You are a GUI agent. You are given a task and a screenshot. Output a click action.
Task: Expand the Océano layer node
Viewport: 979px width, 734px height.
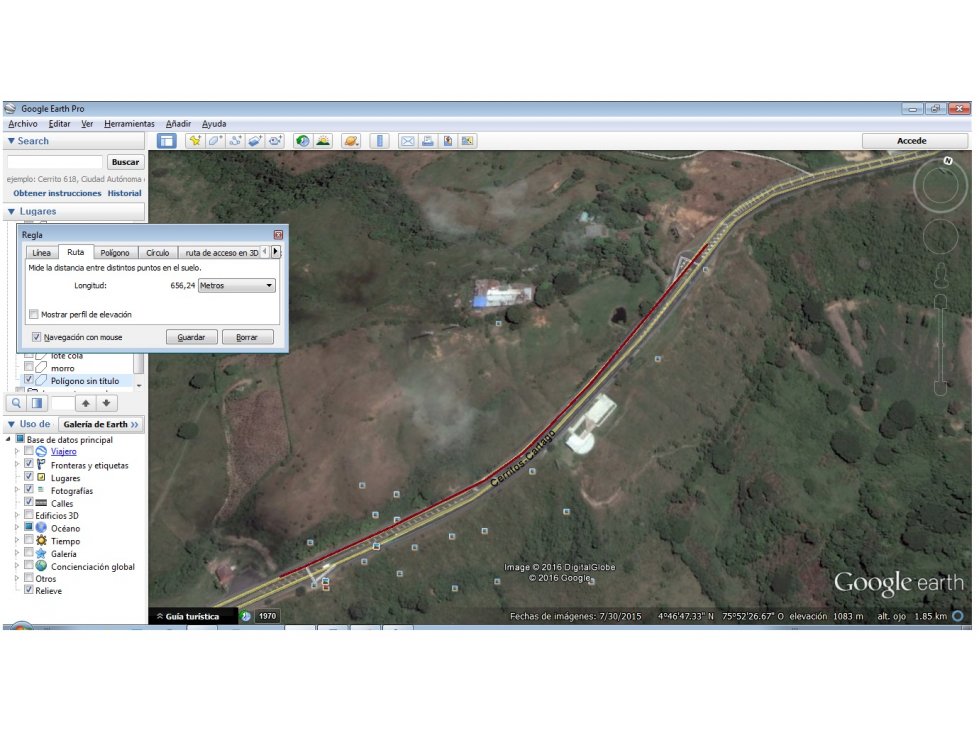point(17,528)
